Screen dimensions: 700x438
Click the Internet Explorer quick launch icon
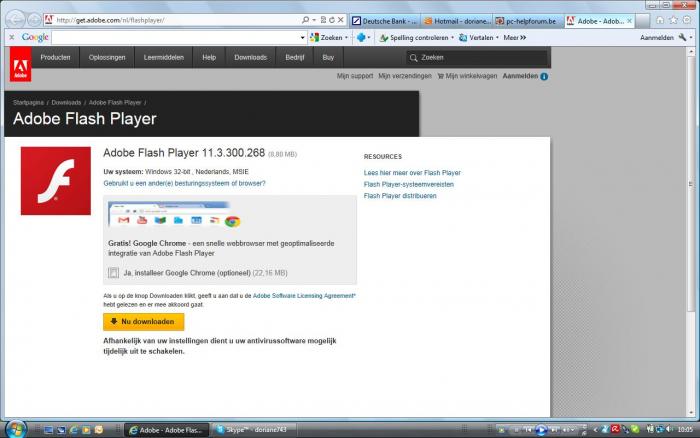click(x=74, y=430)
